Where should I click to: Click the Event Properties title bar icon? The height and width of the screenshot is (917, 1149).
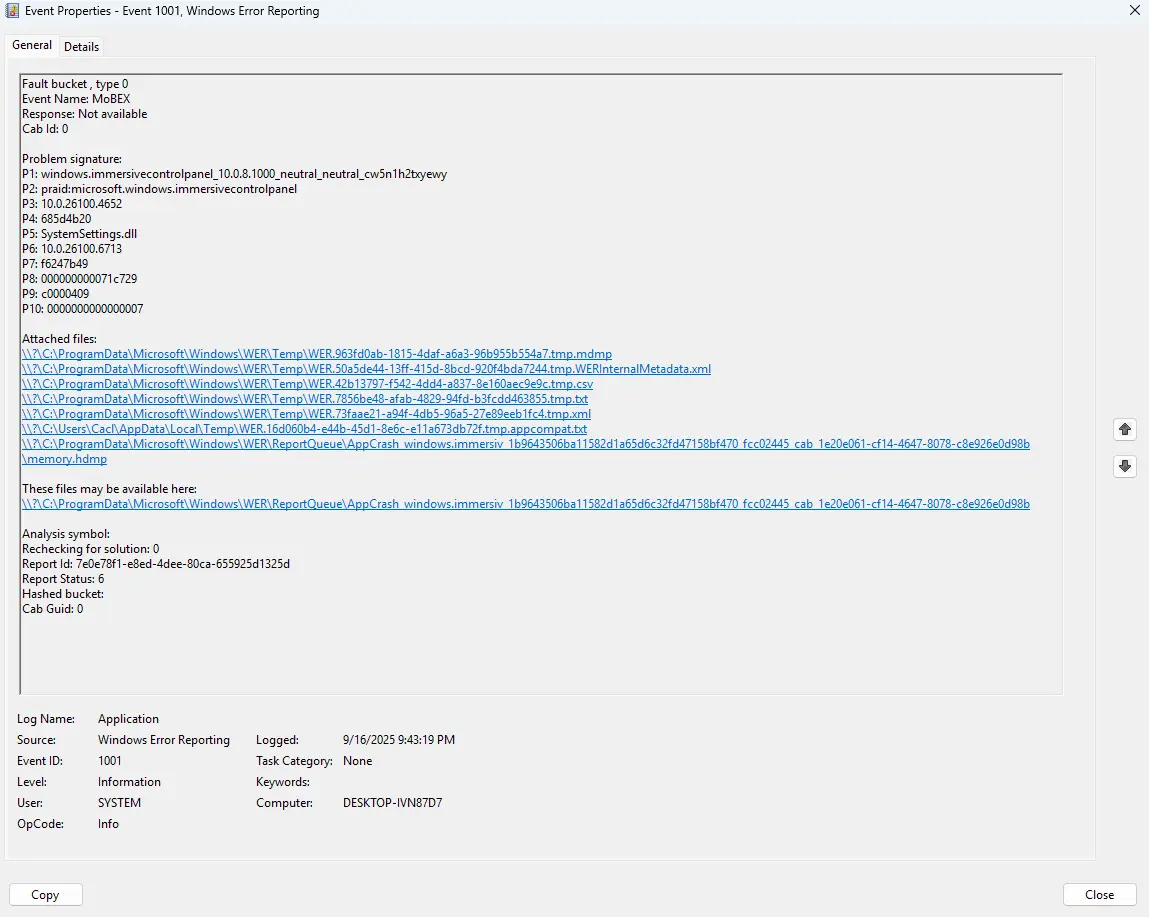pos(12,10)
